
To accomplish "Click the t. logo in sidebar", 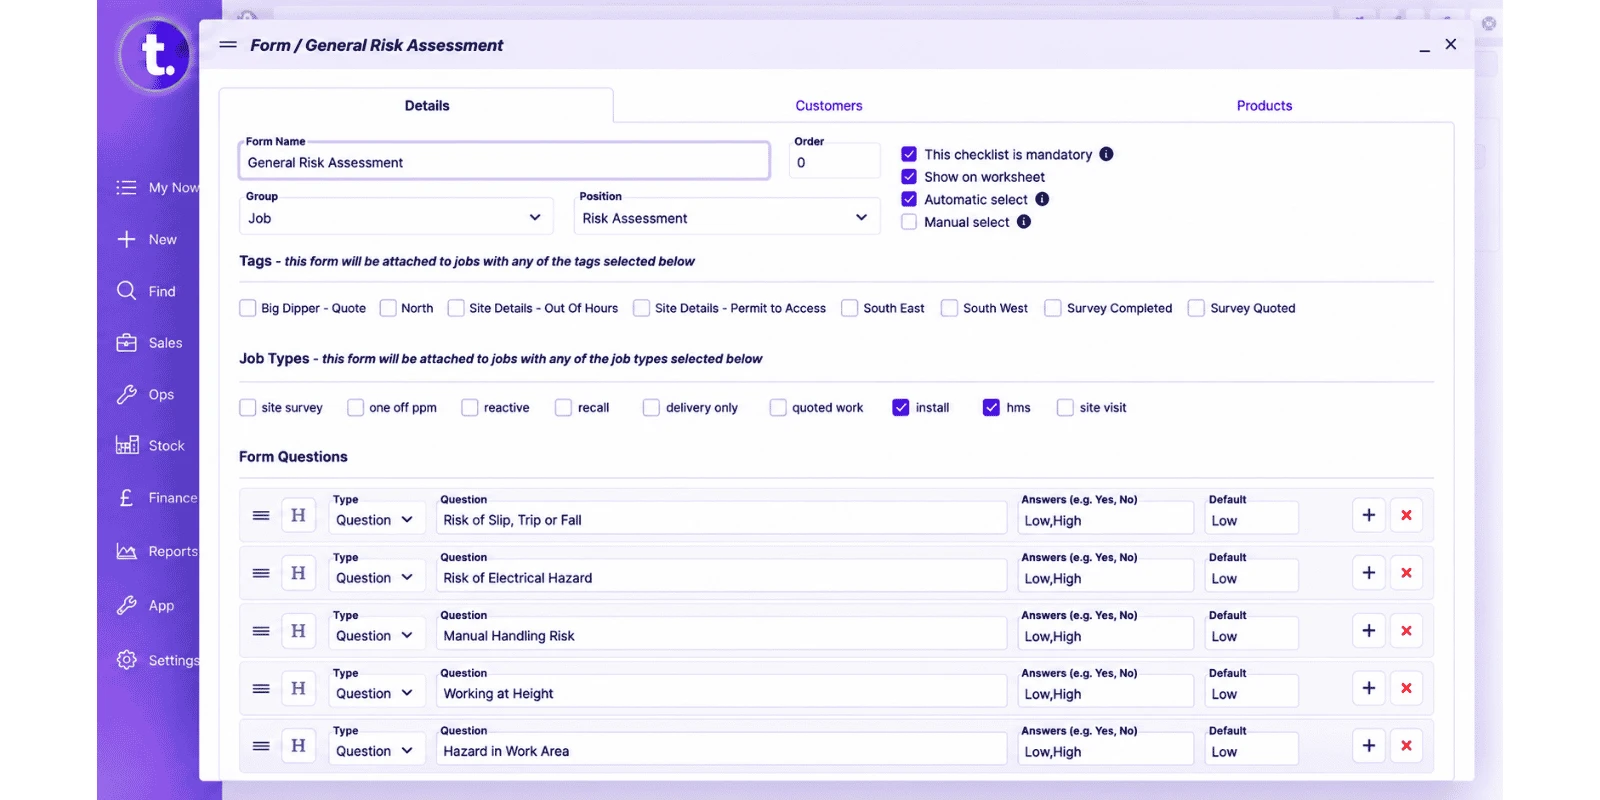I will (155, 55).
